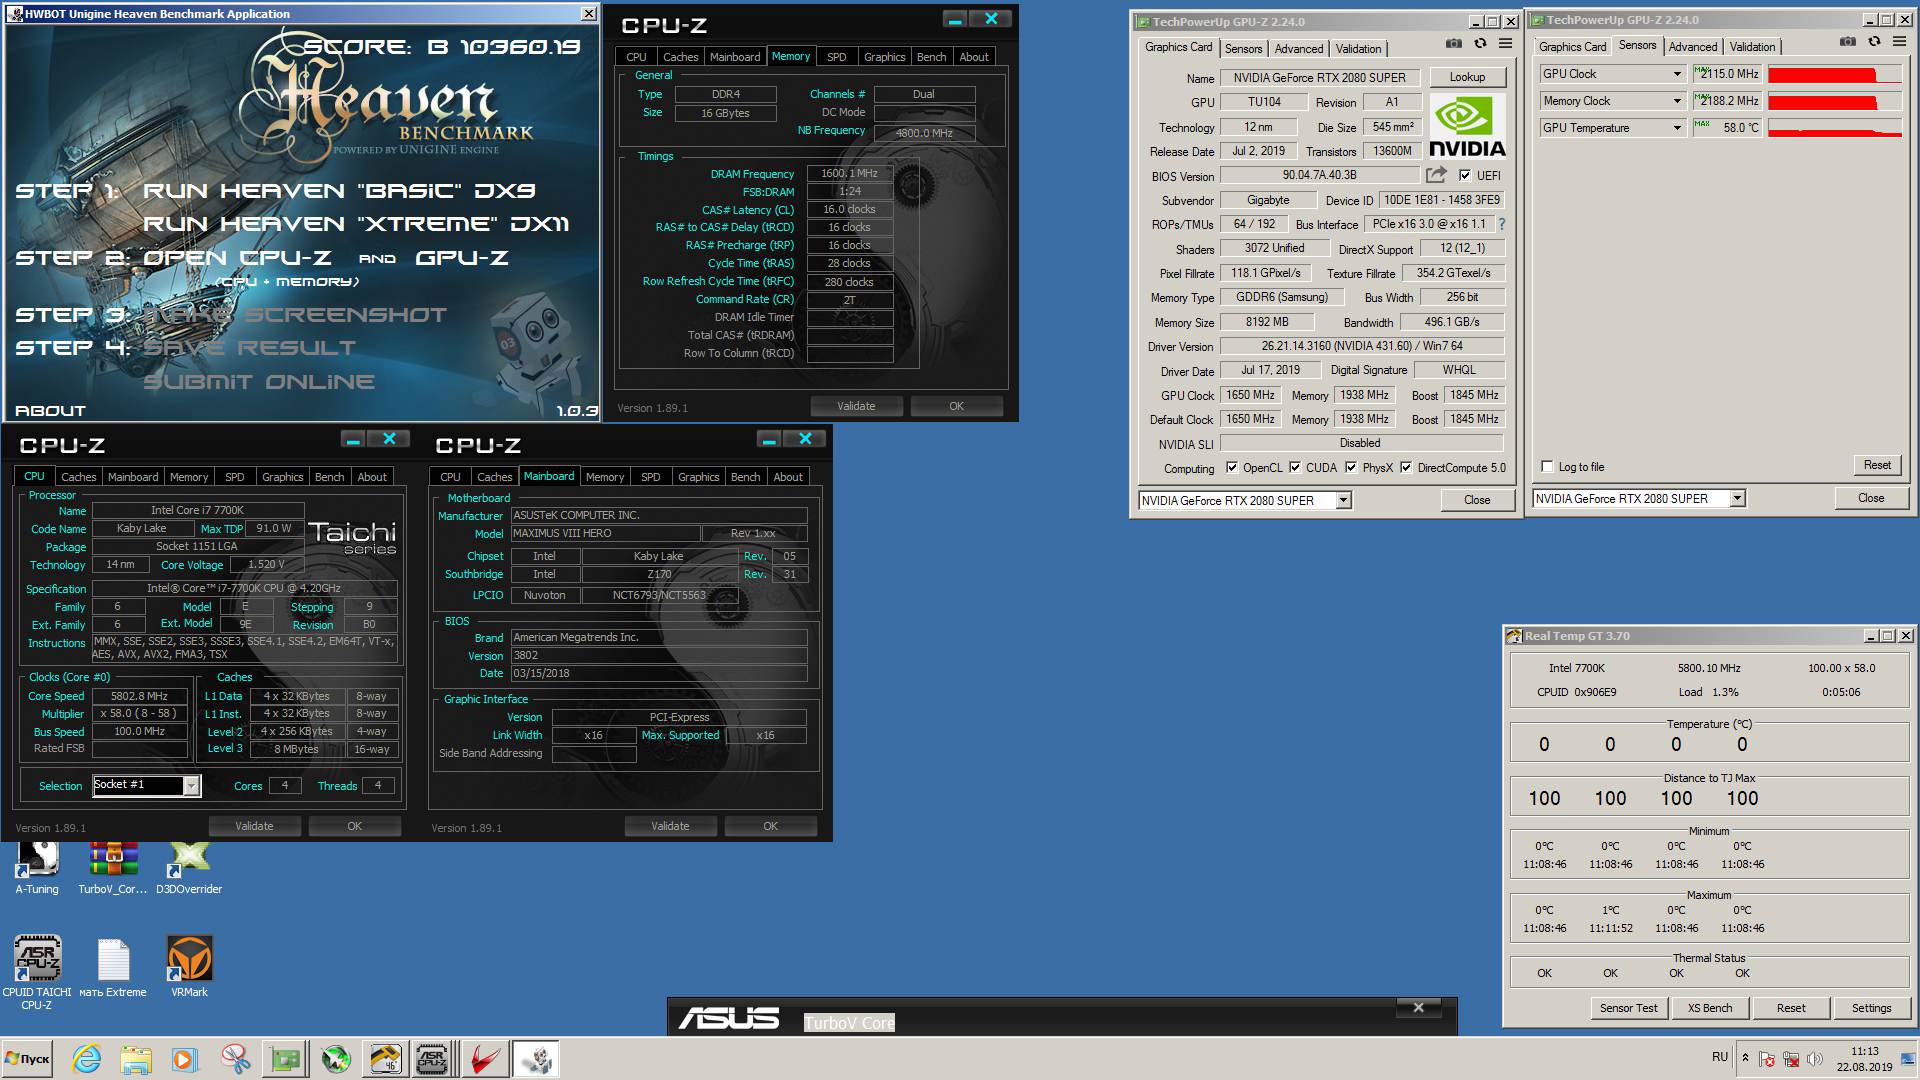1920x1080 pixels.
Task: Click Reset button in Real Temp
Action: pyautogui.click(x=1790, y=1008)
